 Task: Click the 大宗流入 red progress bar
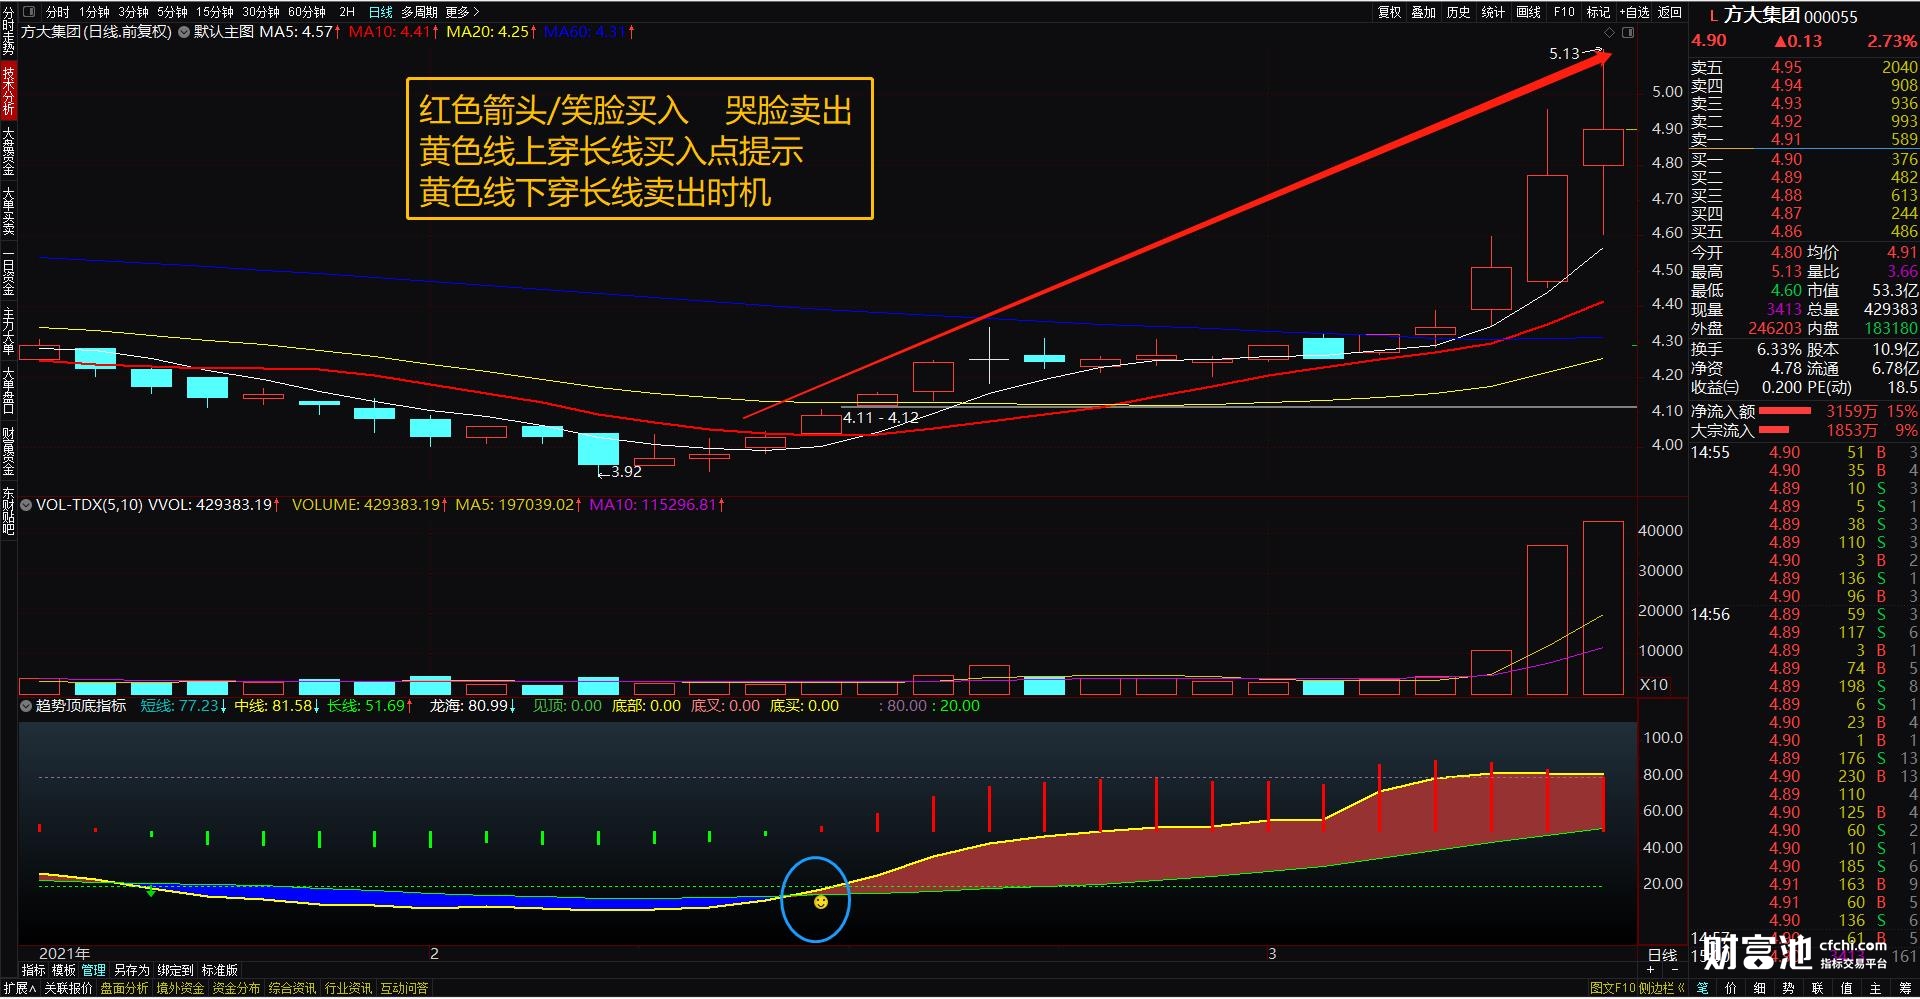tap(1774, 430)
